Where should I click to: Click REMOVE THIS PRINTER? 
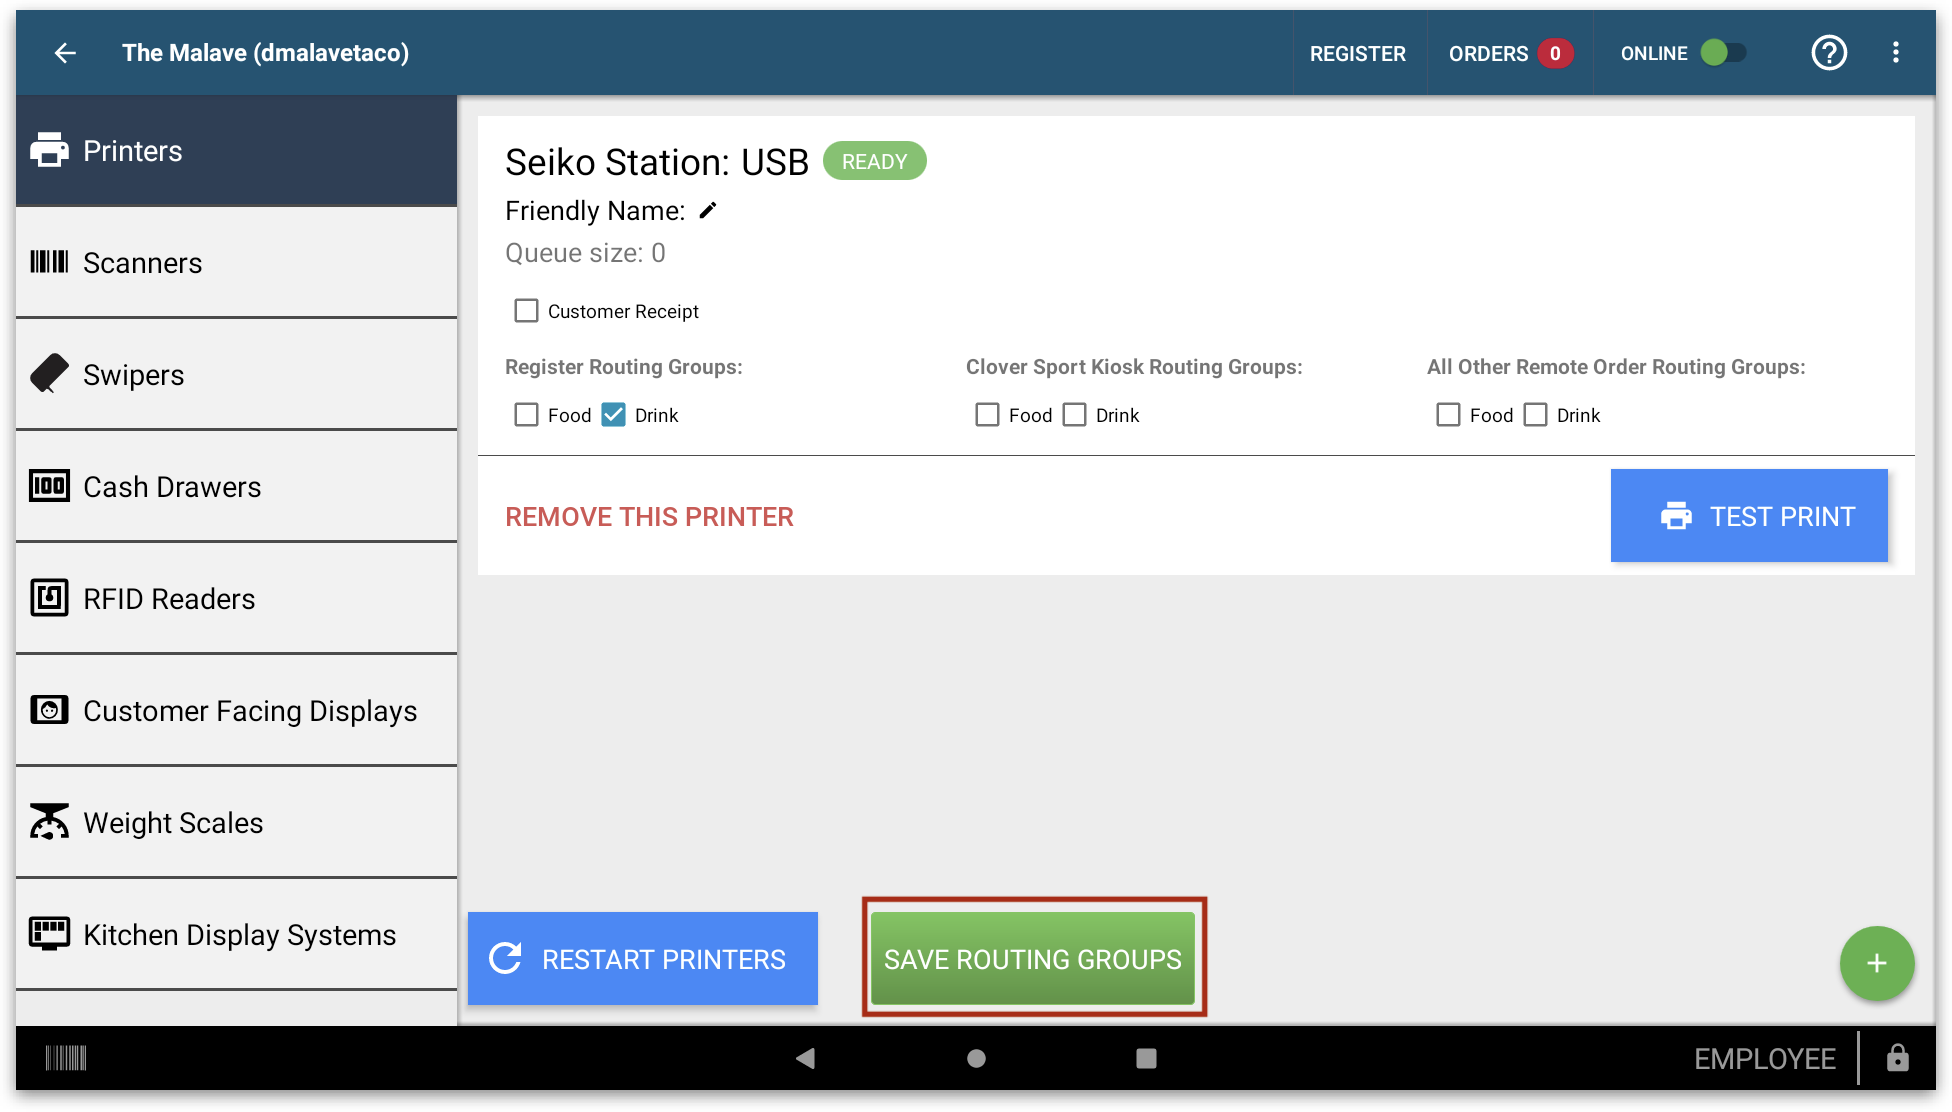point(649,516)
